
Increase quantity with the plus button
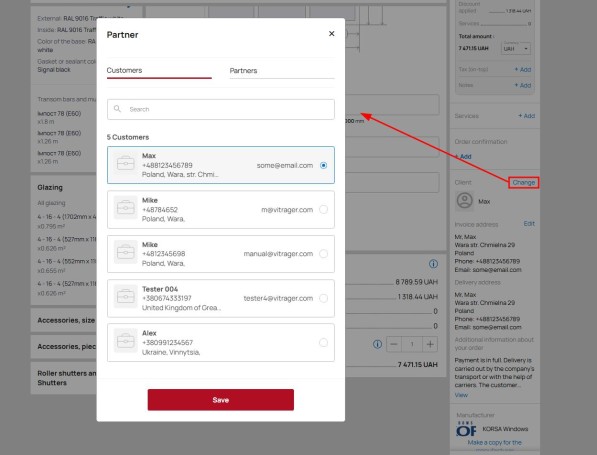coord(430,344)
